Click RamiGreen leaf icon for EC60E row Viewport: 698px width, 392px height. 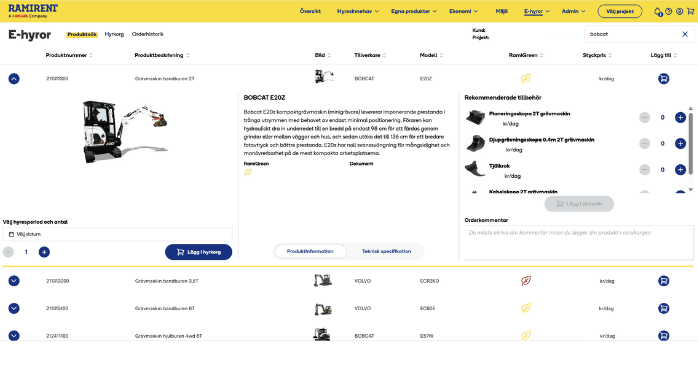coord(526,308)
